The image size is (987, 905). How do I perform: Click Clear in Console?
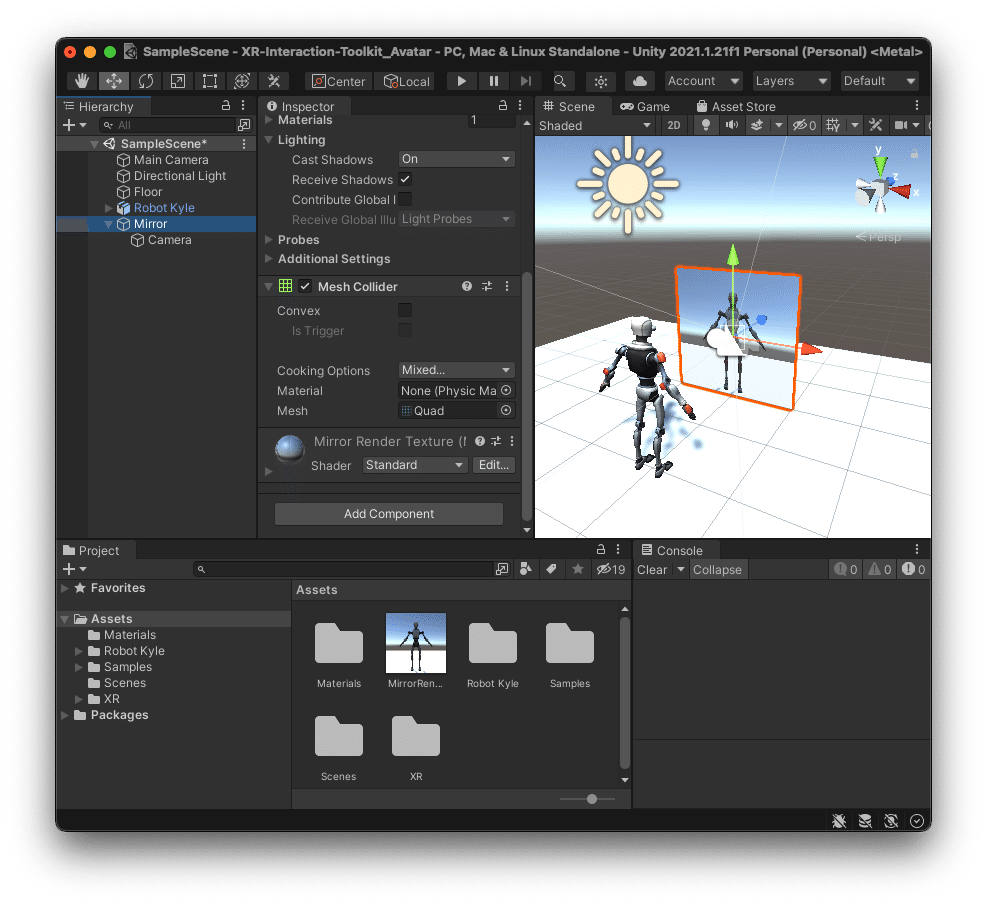pos(651,570)
